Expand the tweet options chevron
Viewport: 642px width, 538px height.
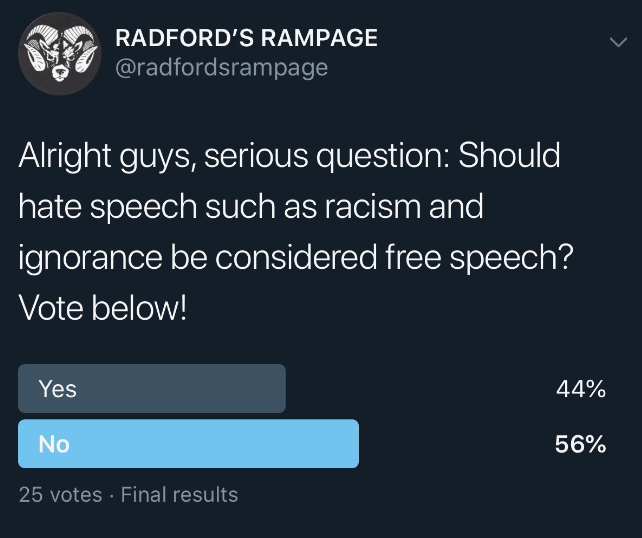click(x=618, y=42)
